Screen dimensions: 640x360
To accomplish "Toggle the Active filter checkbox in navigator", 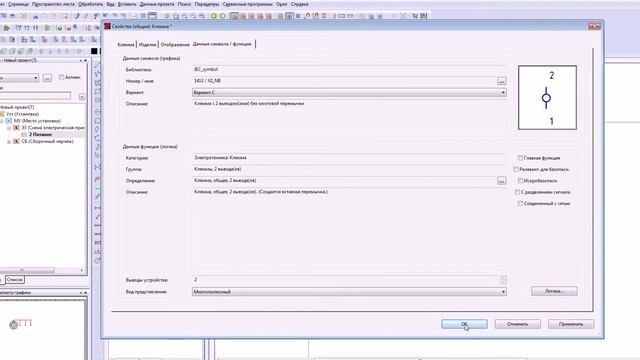I will 62,77.
